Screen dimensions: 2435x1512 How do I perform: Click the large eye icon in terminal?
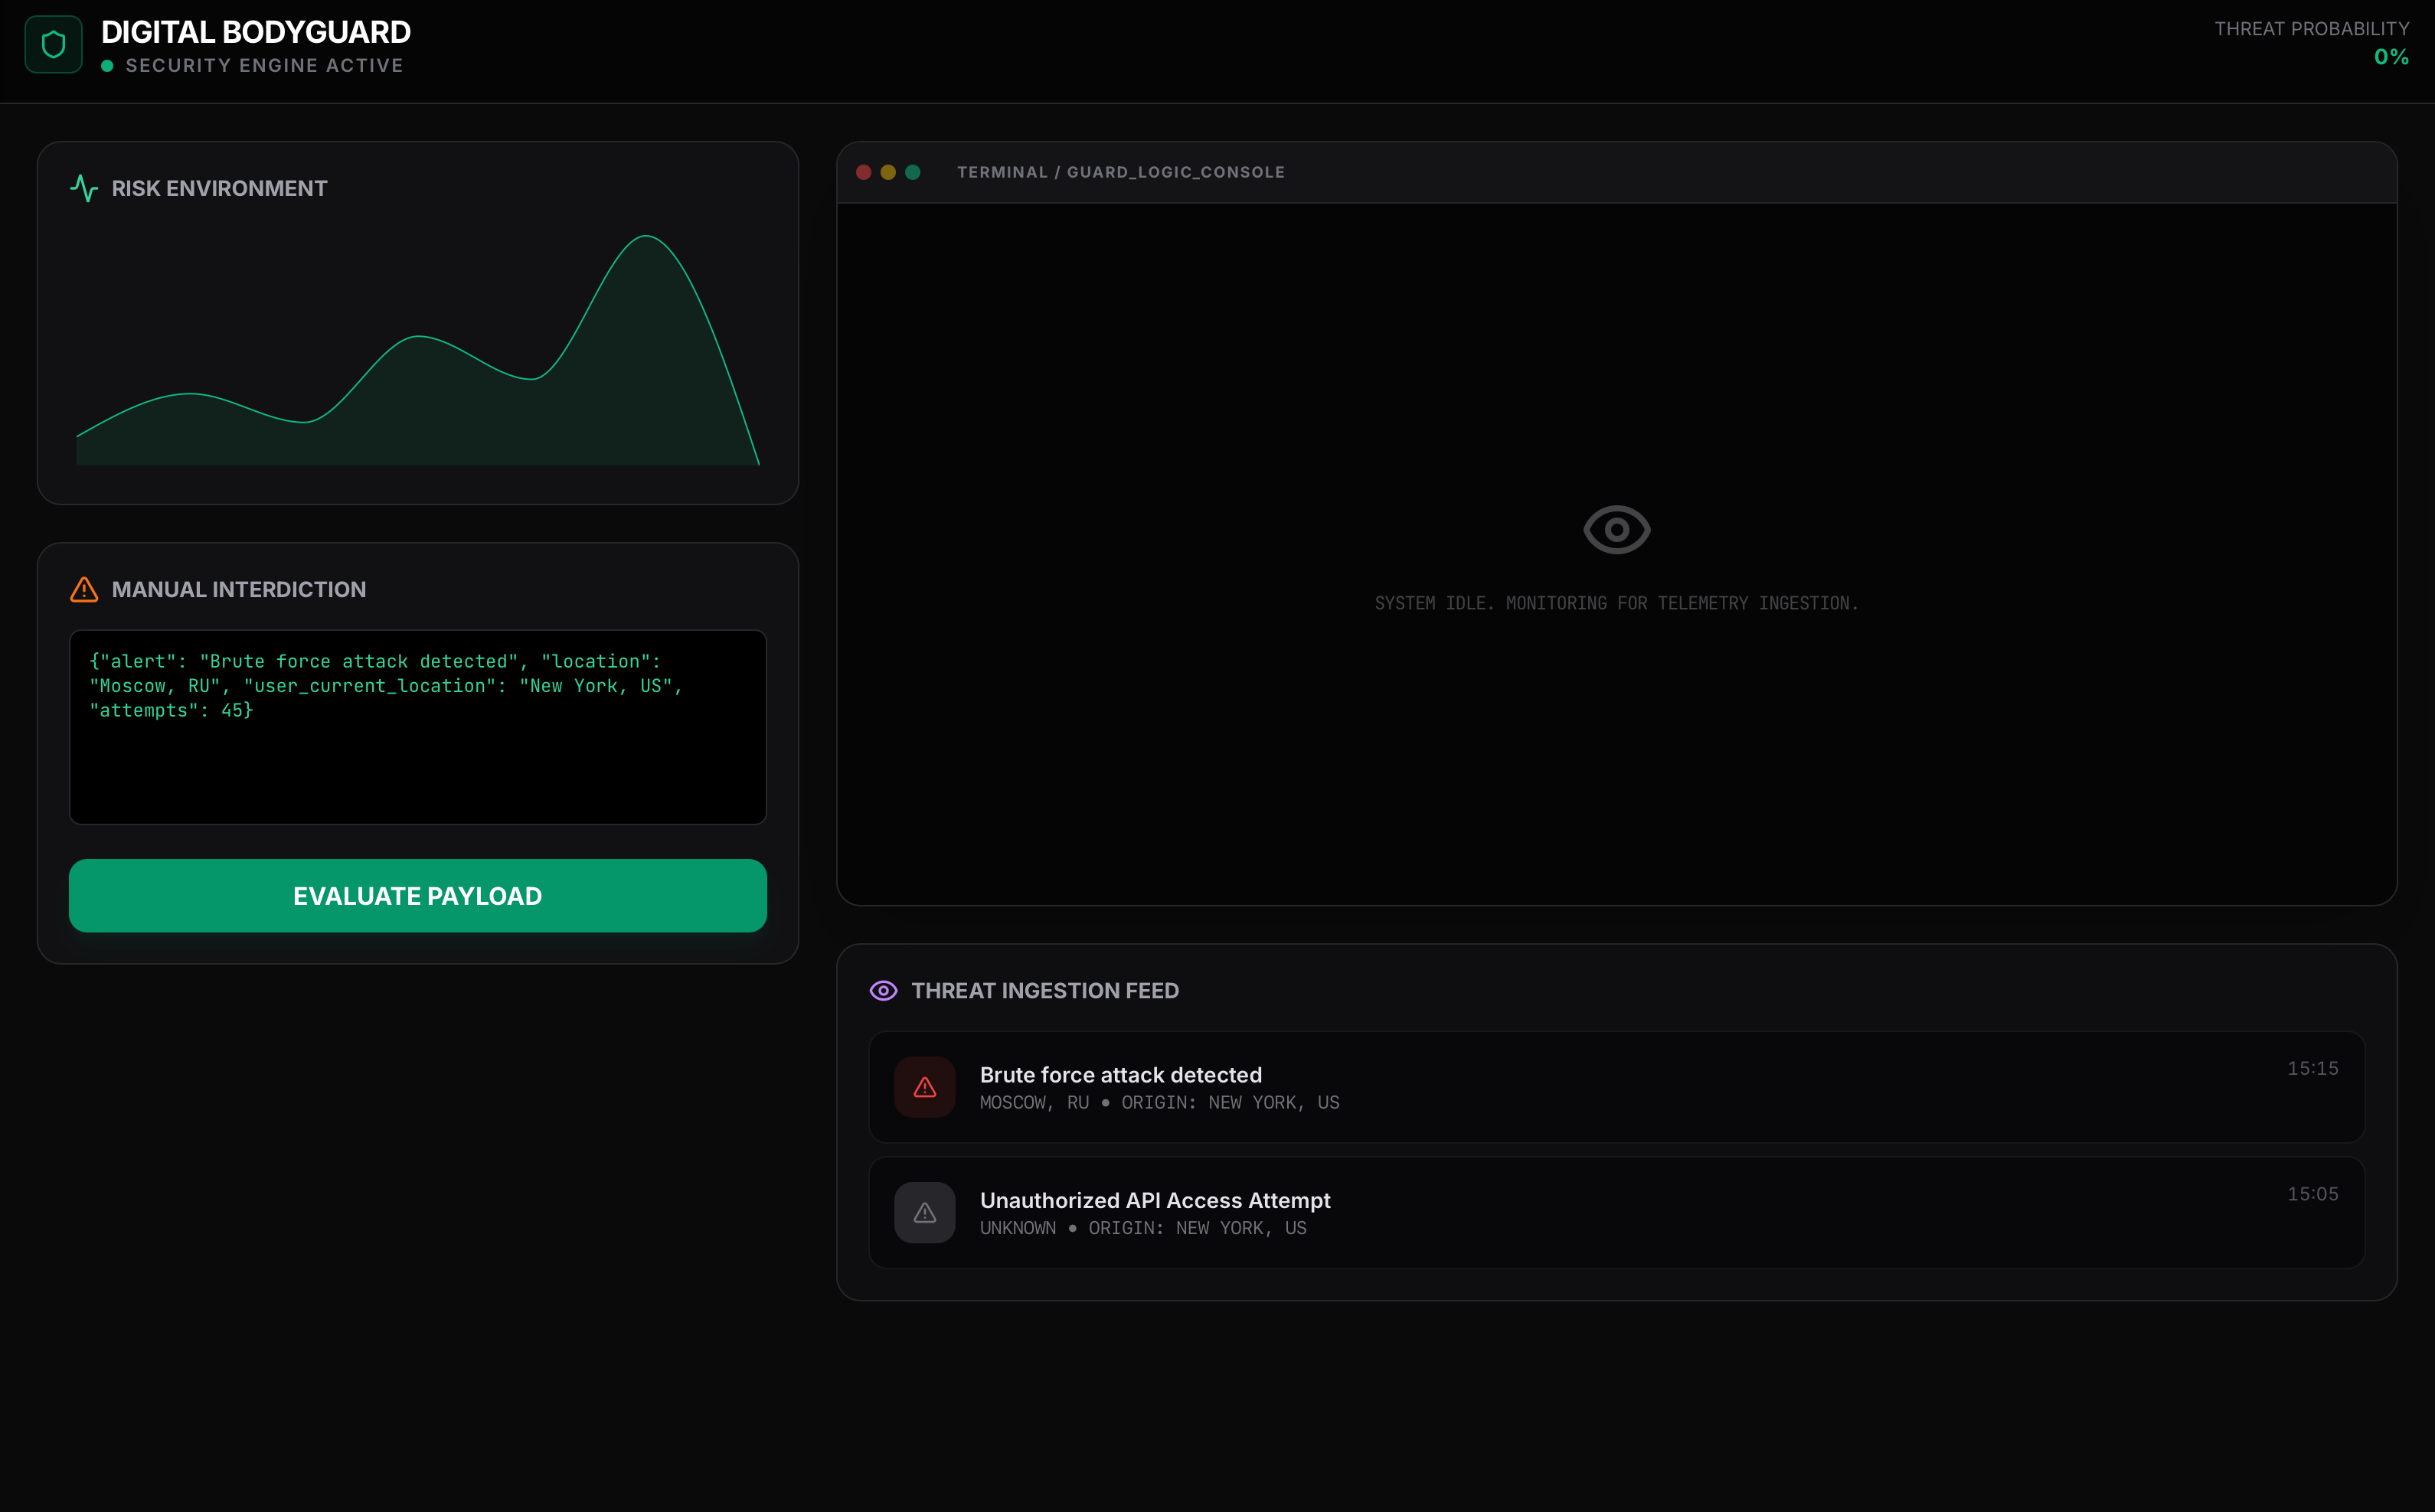click(x=1616, y=529)
